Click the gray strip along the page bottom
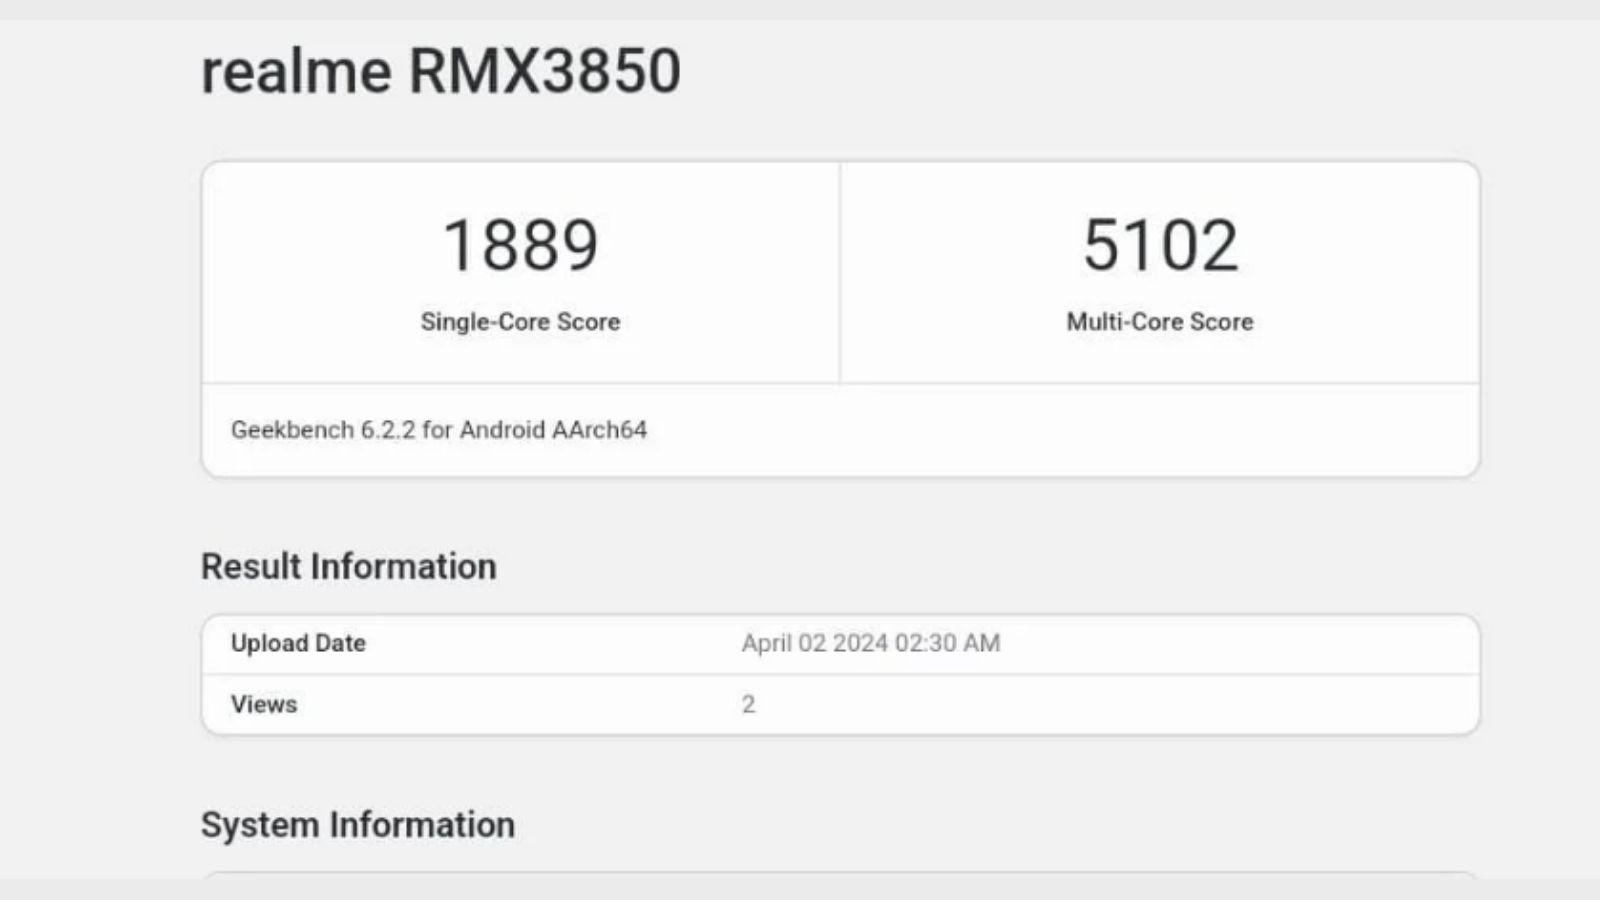Image resolution: width=1600 pixels, height=900 pixels. pyautogui.click(x=800, y=890)
